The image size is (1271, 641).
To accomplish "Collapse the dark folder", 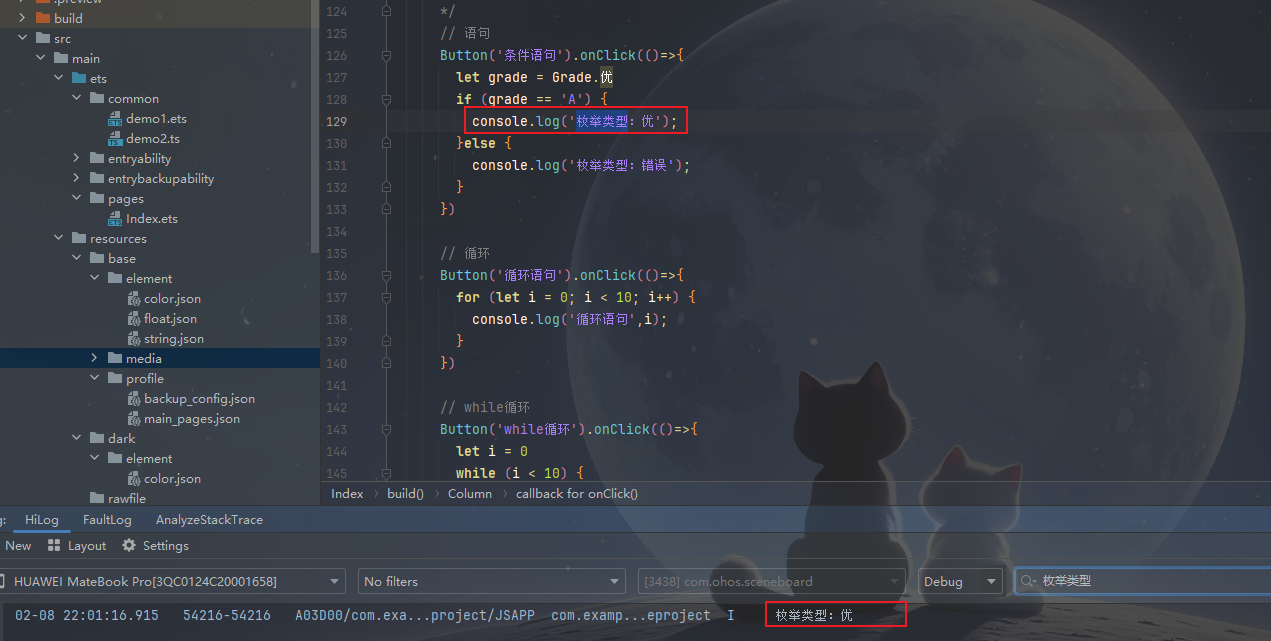I will pos(77,438).
